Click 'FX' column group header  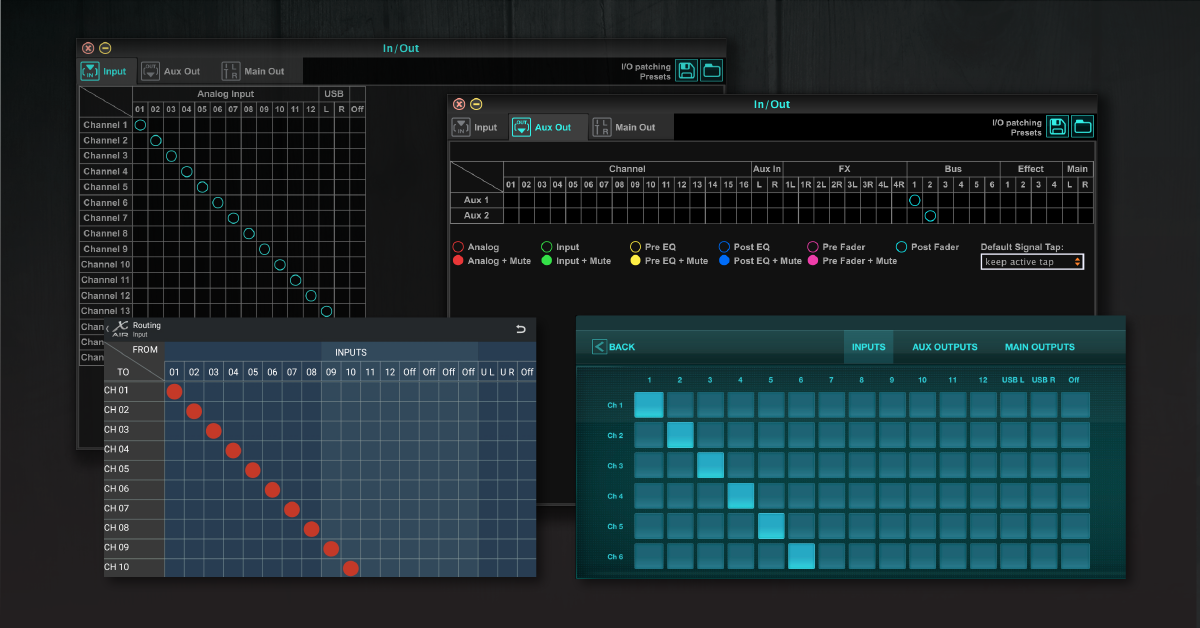[x=844, y=169]
